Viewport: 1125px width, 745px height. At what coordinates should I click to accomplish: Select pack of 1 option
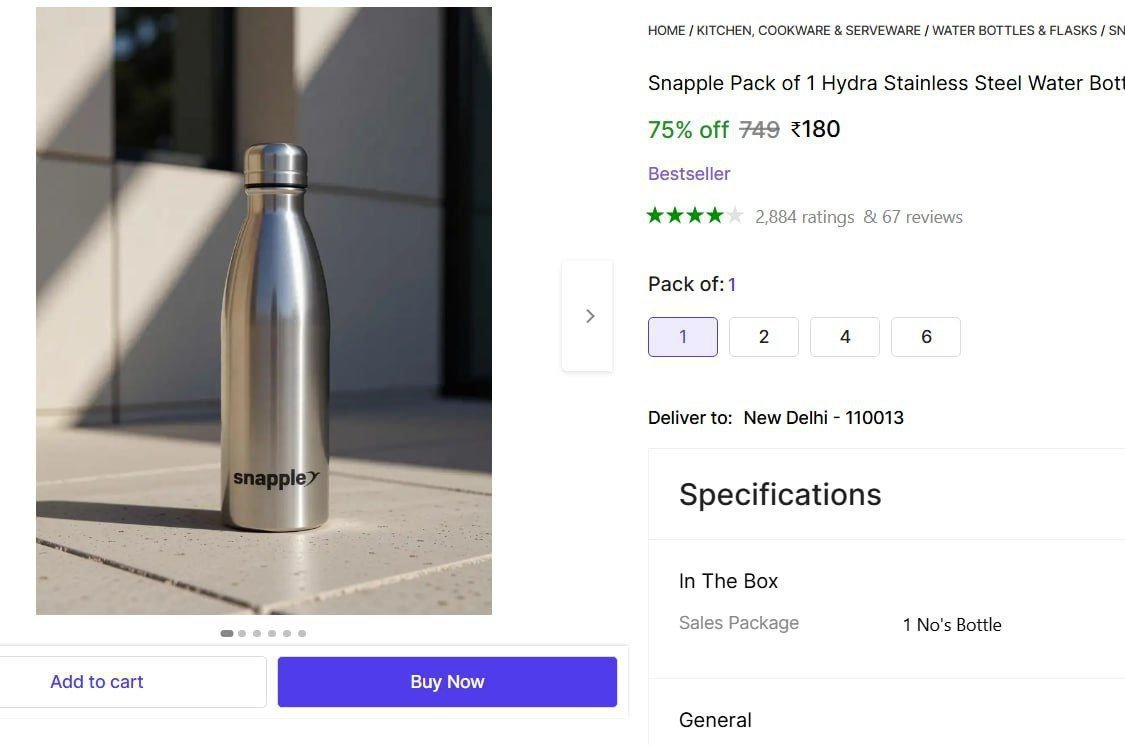pyautogui.click(x=683, y=337)
